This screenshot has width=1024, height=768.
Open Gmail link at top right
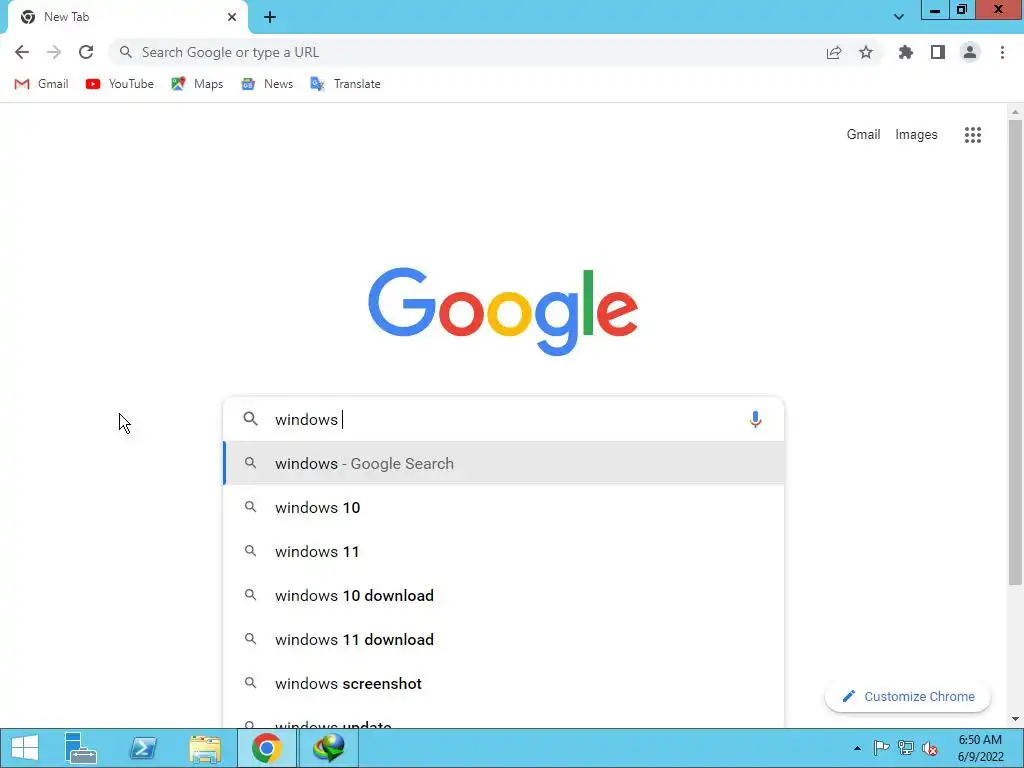(x=863, y=135)
